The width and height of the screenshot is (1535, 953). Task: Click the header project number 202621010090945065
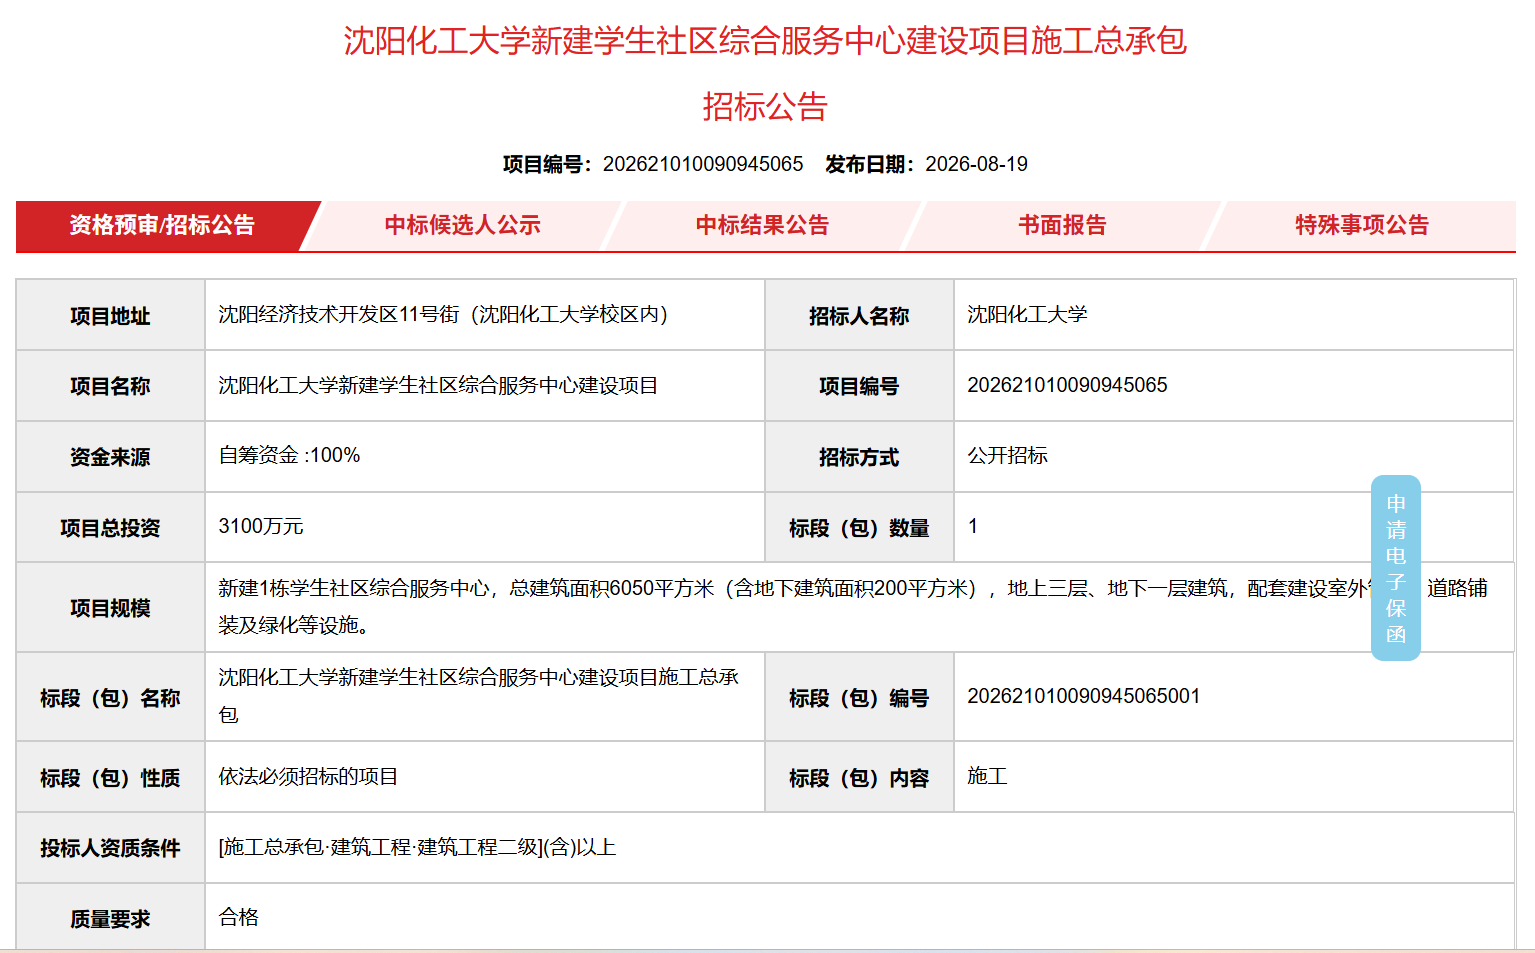coord(703,164)
